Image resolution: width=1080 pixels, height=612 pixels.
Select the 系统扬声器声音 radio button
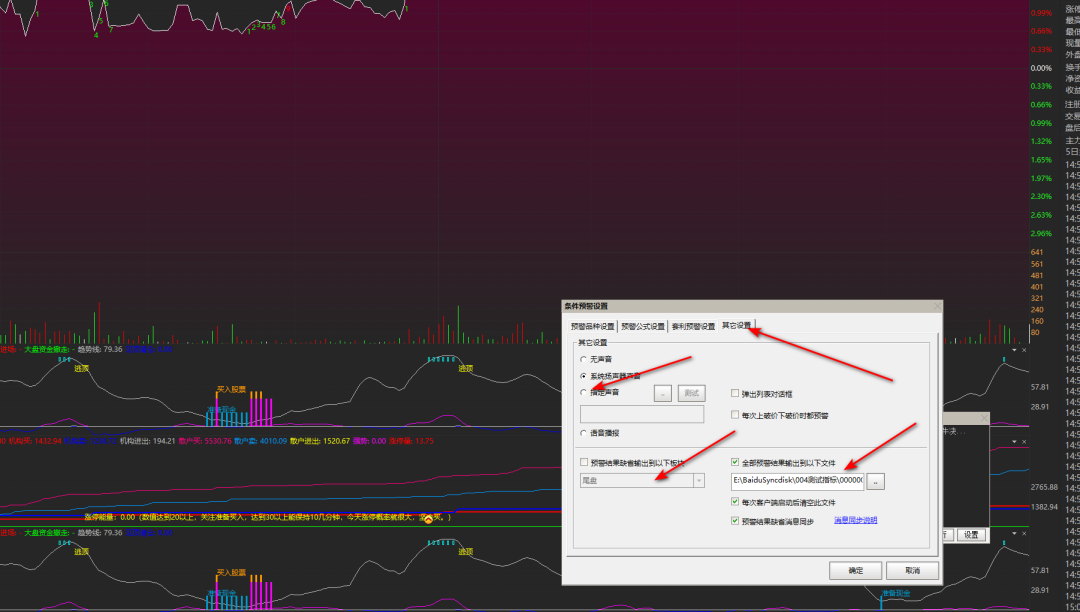tap(584, 376)
